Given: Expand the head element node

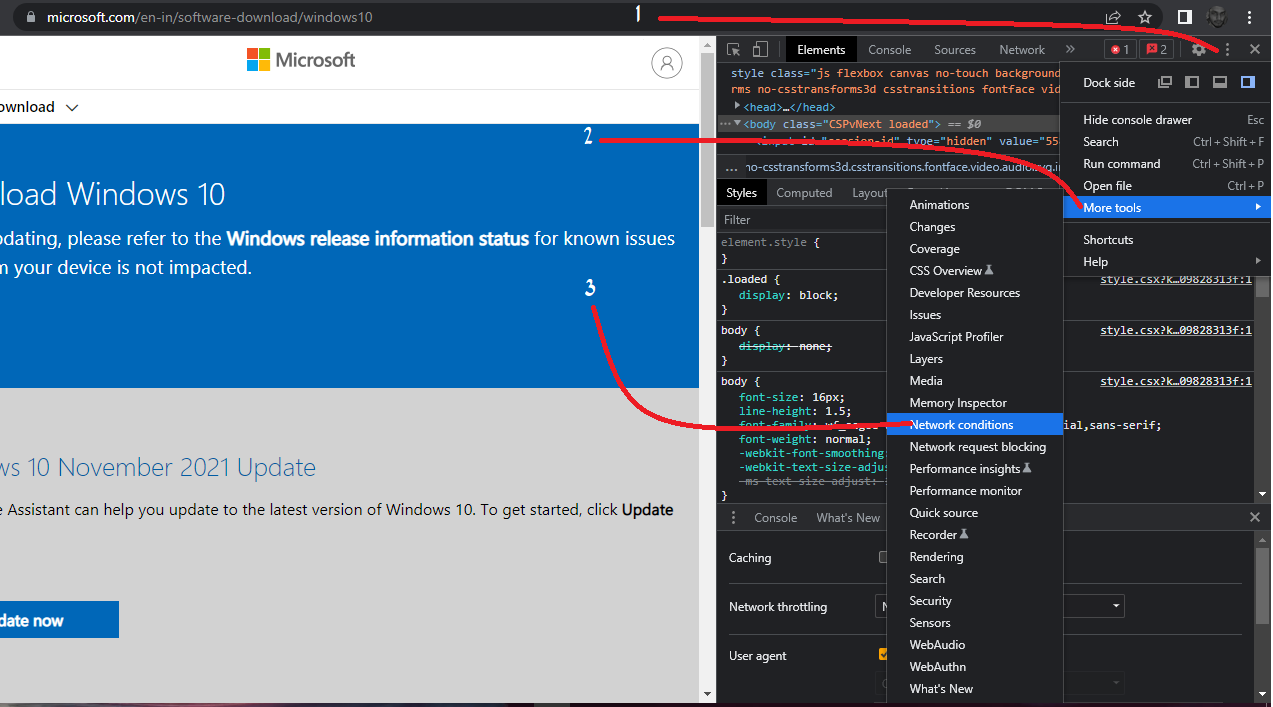Looking at the screenshot, I should (738, 106).
